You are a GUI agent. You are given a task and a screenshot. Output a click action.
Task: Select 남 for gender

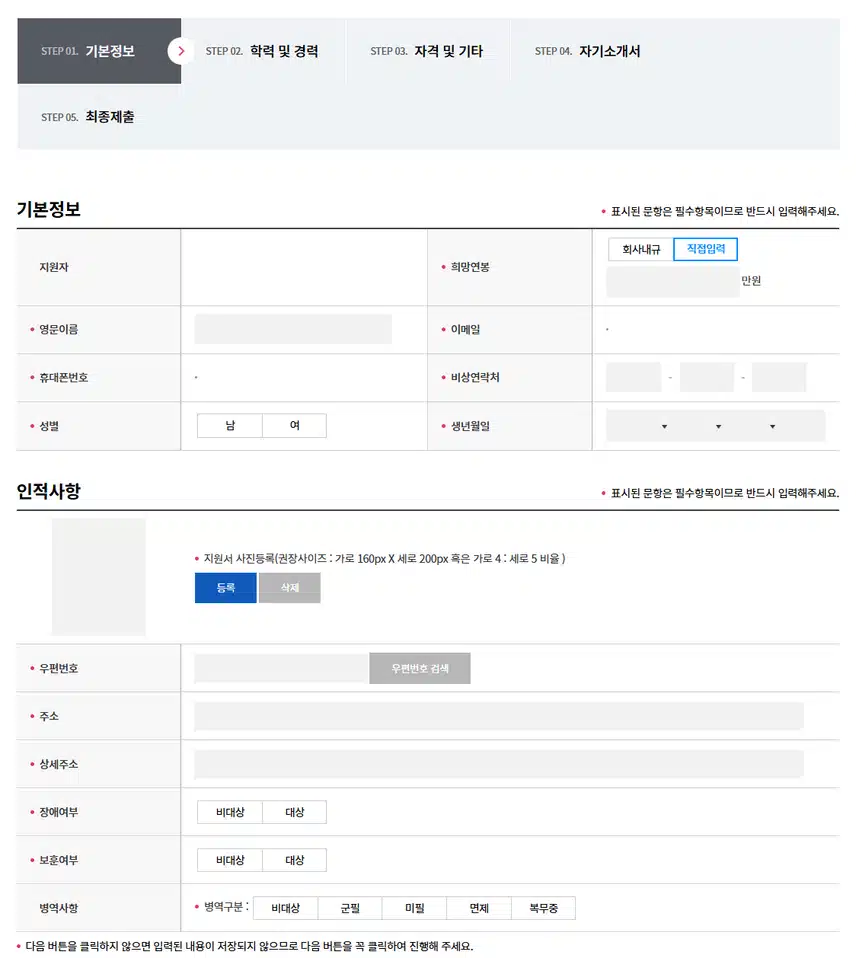point(230,425)
